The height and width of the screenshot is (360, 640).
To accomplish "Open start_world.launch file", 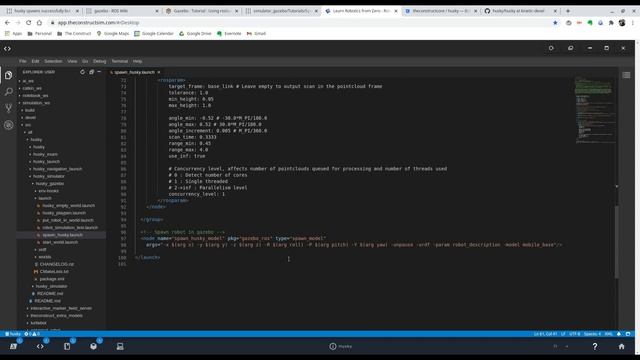I will [60, 242].
